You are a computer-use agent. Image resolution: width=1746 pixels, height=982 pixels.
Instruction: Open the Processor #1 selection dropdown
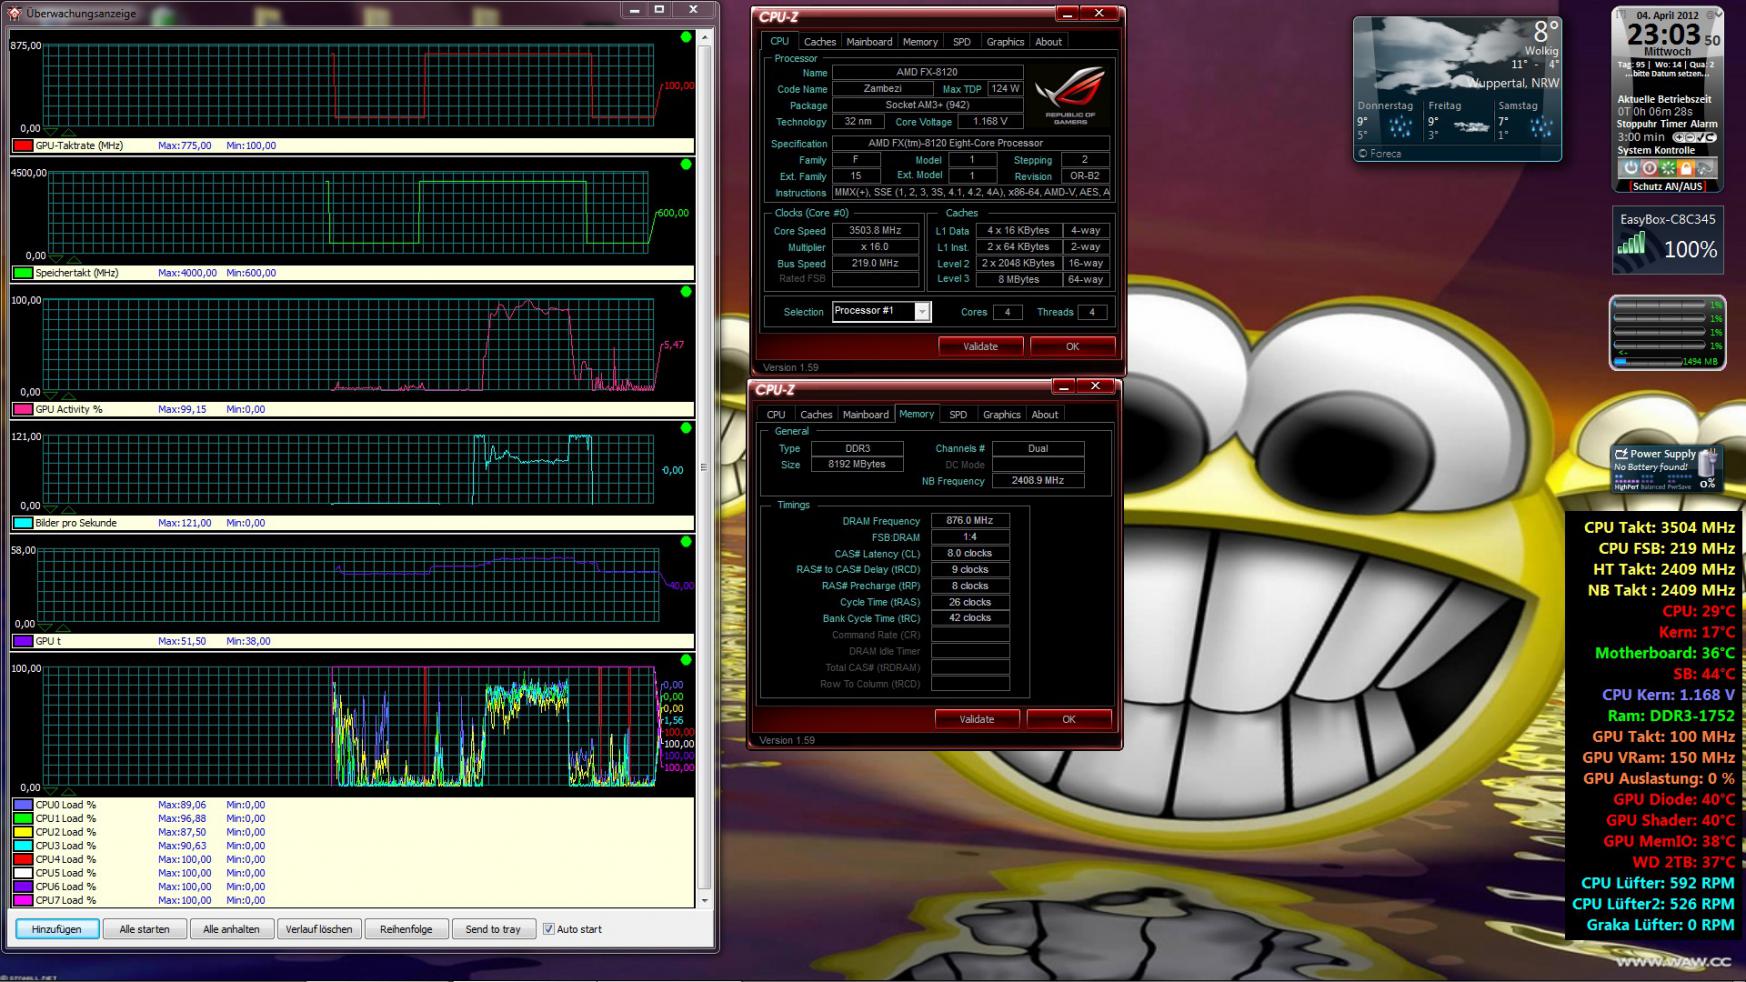pyautogui.click(x=922, y=312)
